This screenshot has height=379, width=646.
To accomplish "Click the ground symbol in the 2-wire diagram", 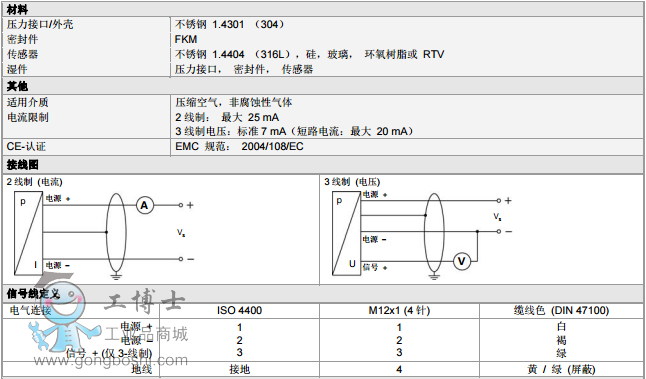I will coord(116,276).
